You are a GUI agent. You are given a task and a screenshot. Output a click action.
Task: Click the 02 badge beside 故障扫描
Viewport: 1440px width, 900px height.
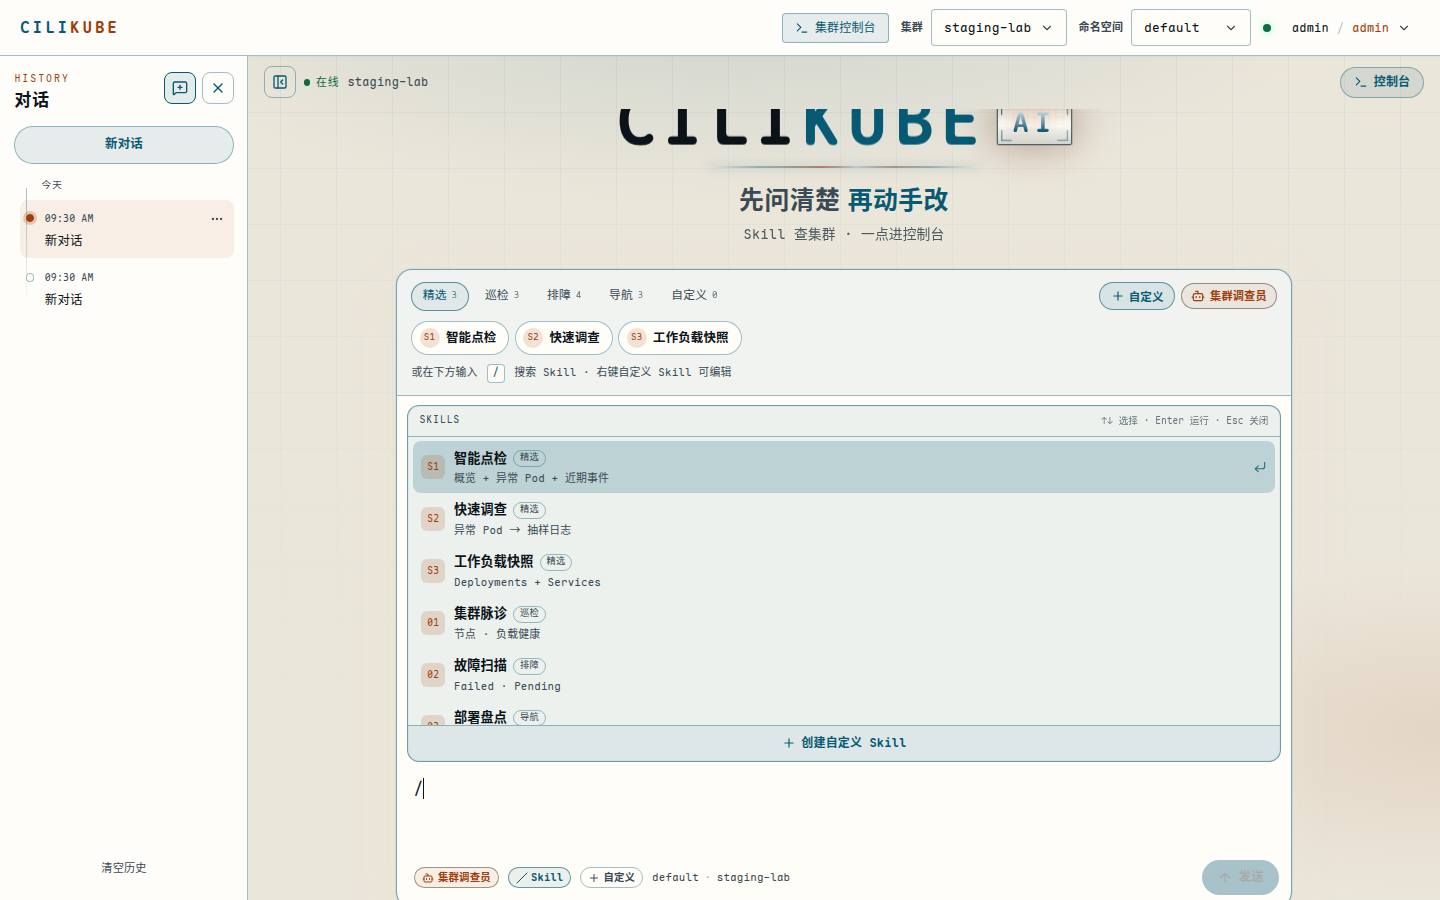433,675
